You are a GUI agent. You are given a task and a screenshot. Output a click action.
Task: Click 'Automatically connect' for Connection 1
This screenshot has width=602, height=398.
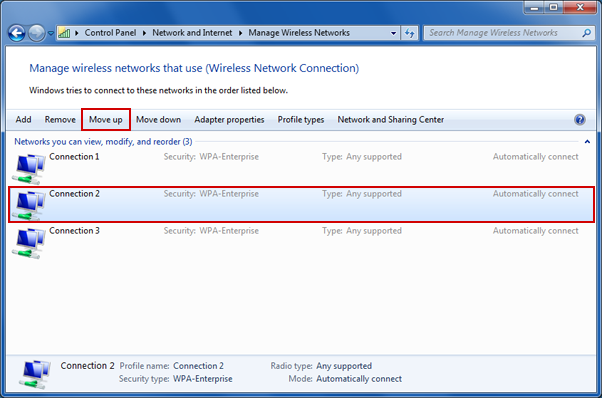coord(536,157)
